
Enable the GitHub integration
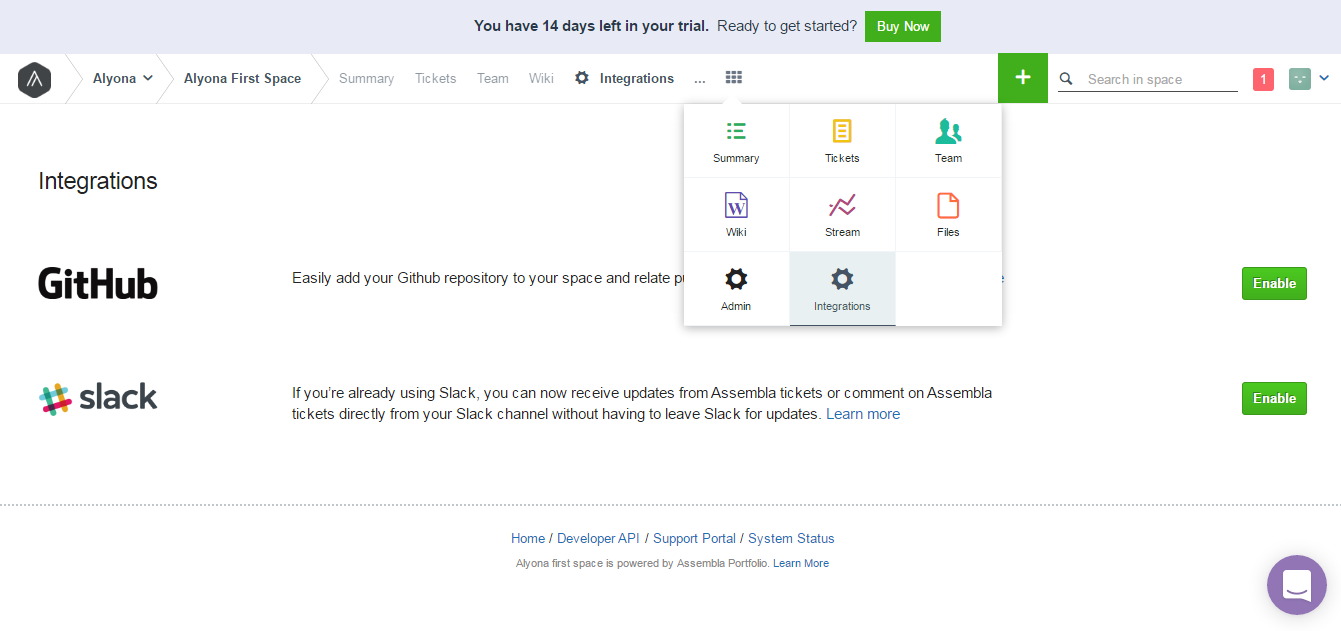[1274, 283]
